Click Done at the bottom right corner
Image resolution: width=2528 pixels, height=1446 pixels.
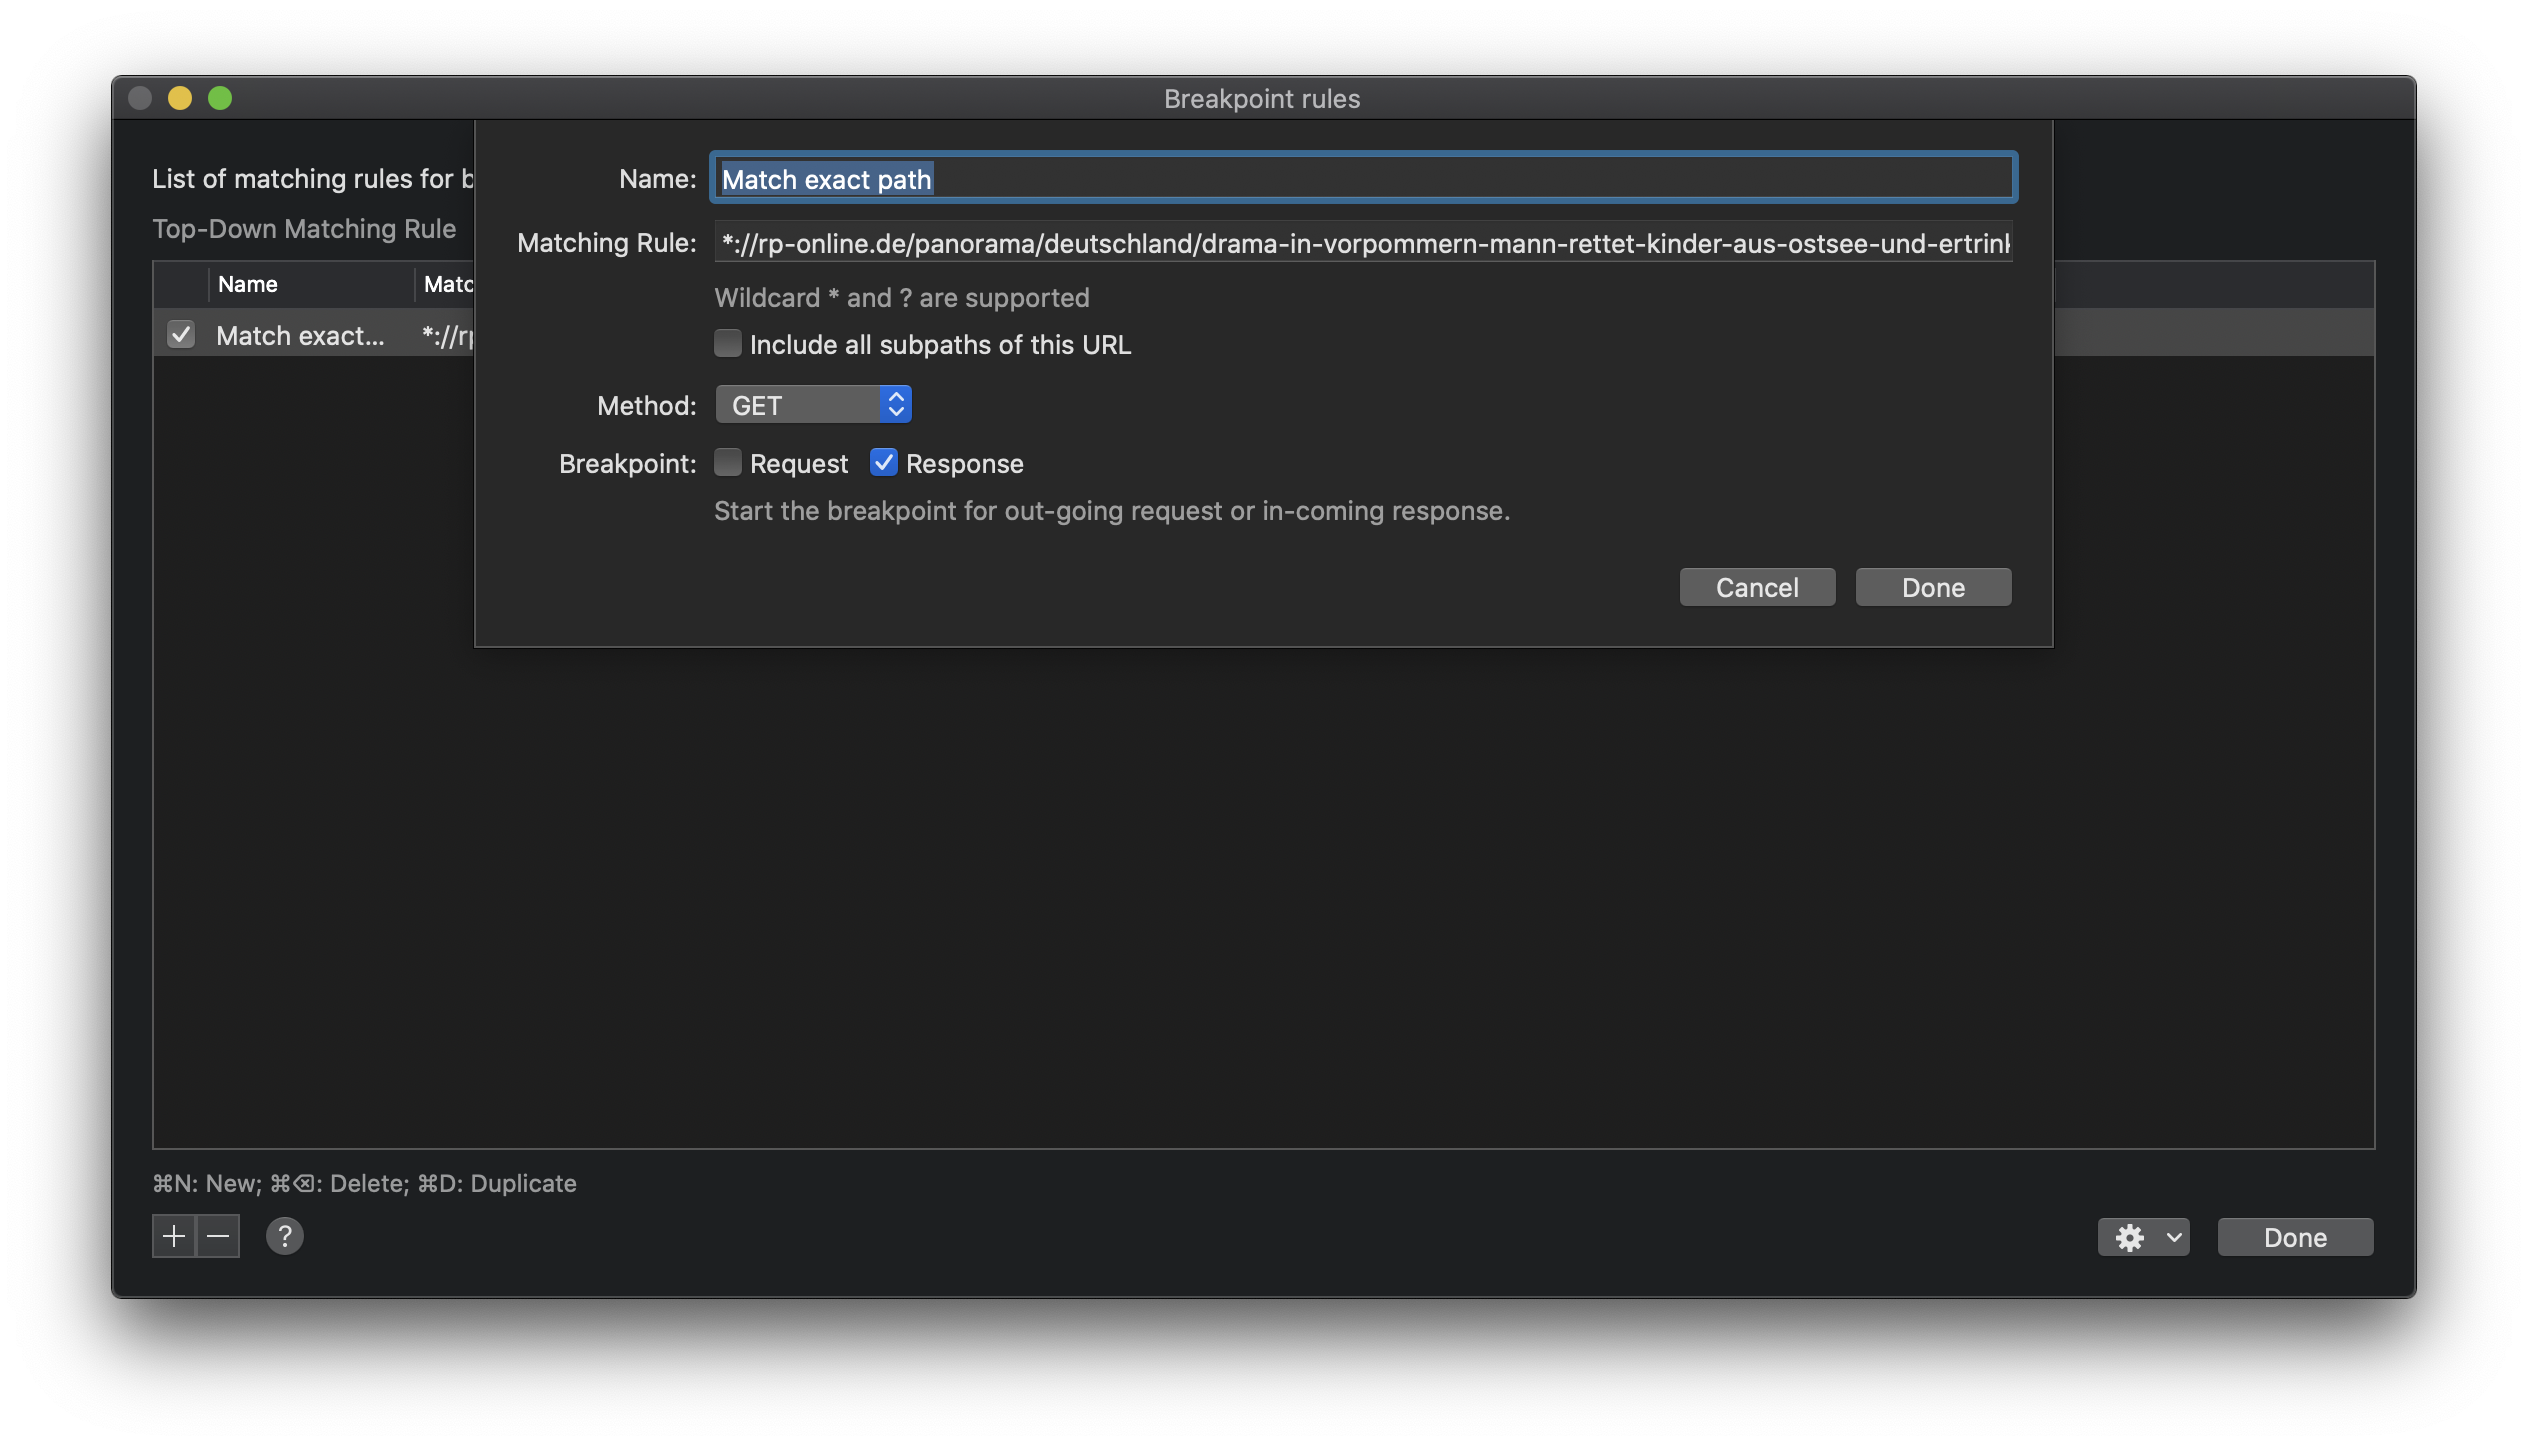[2294, 1237]
